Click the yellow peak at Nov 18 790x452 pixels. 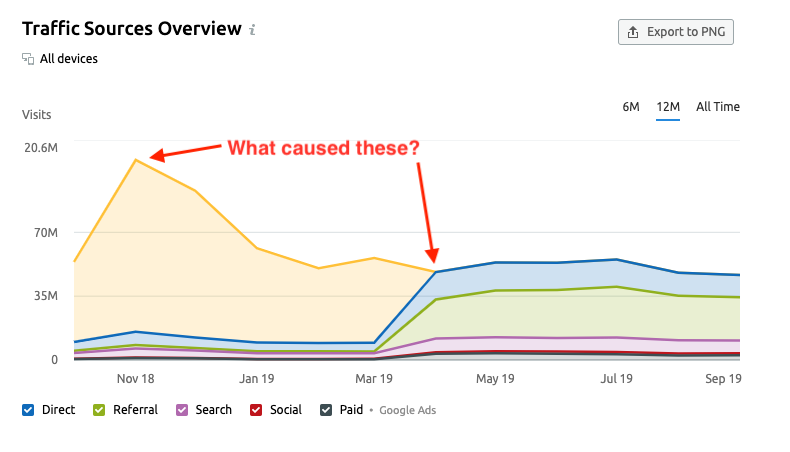[135, 160]
